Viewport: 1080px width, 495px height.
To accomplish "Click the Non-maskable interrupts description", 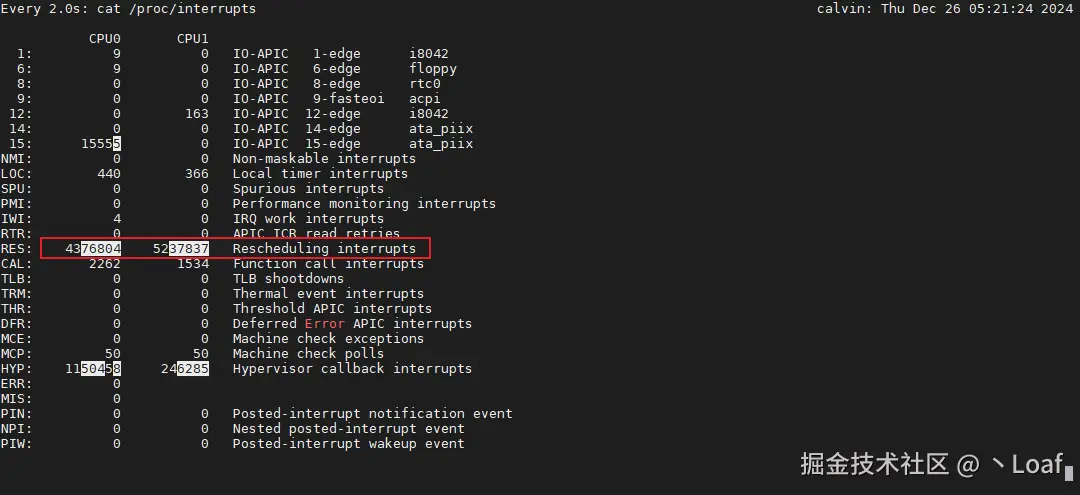I will pos(324,159).
